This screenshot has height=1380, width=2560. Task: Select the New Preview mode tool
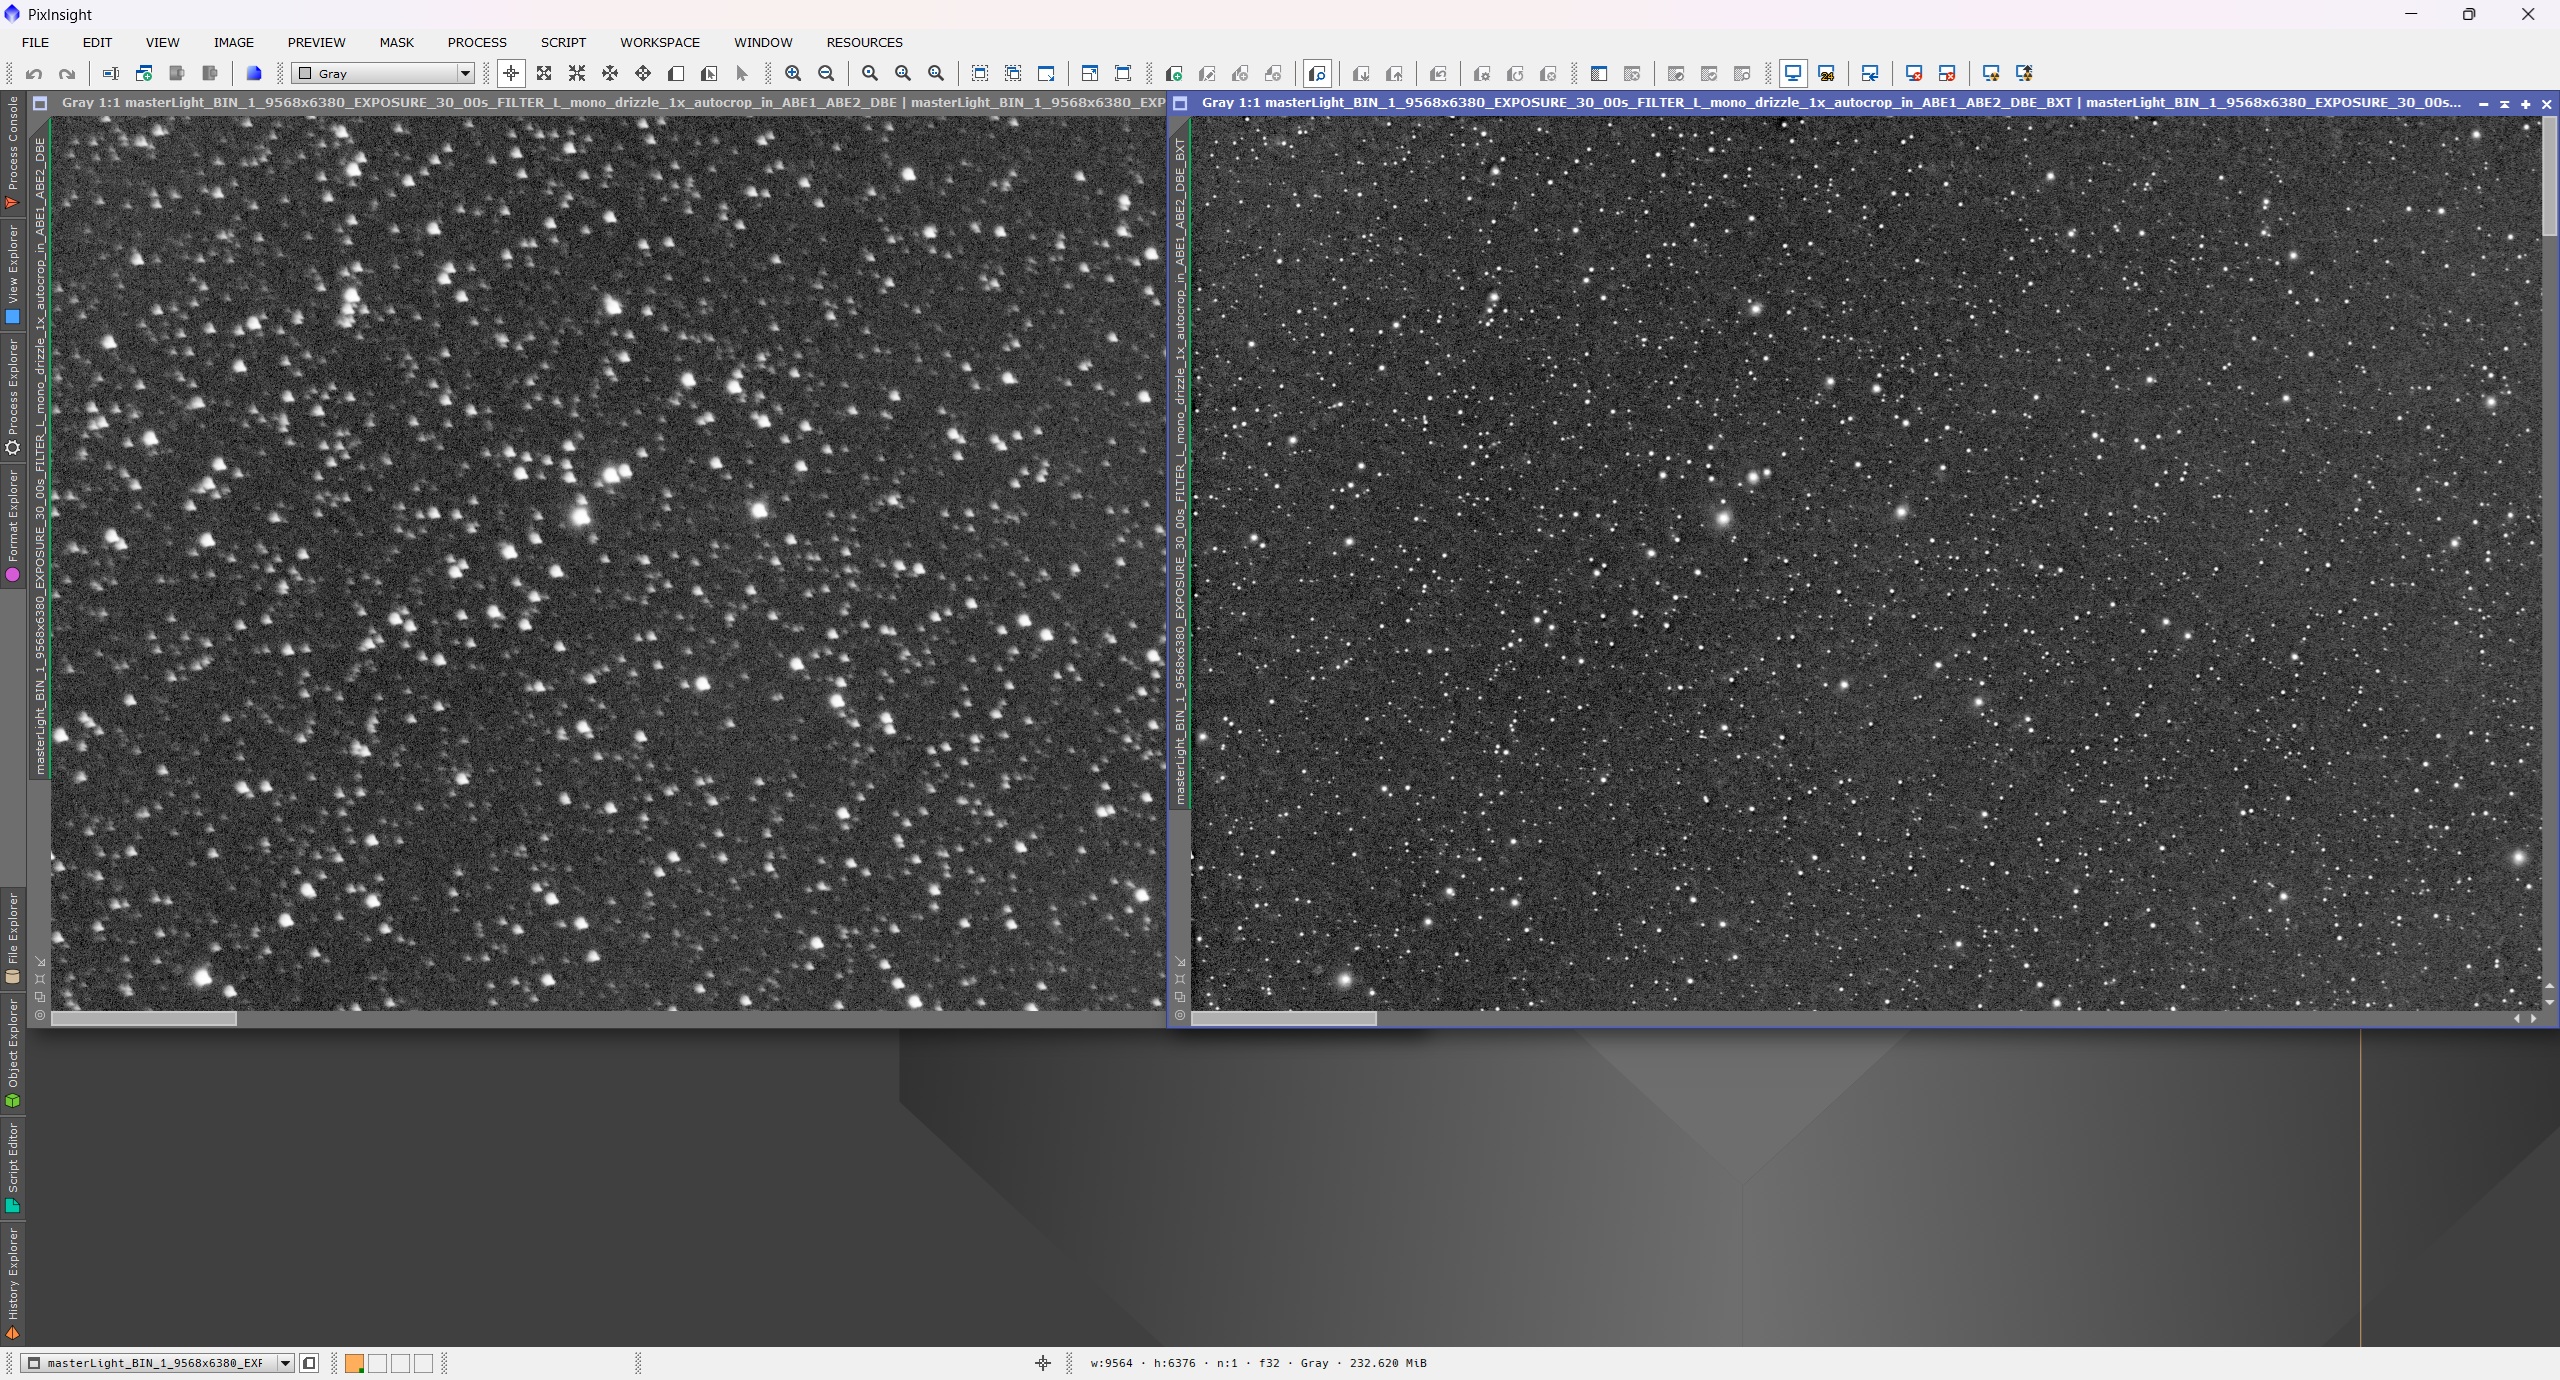676,73
